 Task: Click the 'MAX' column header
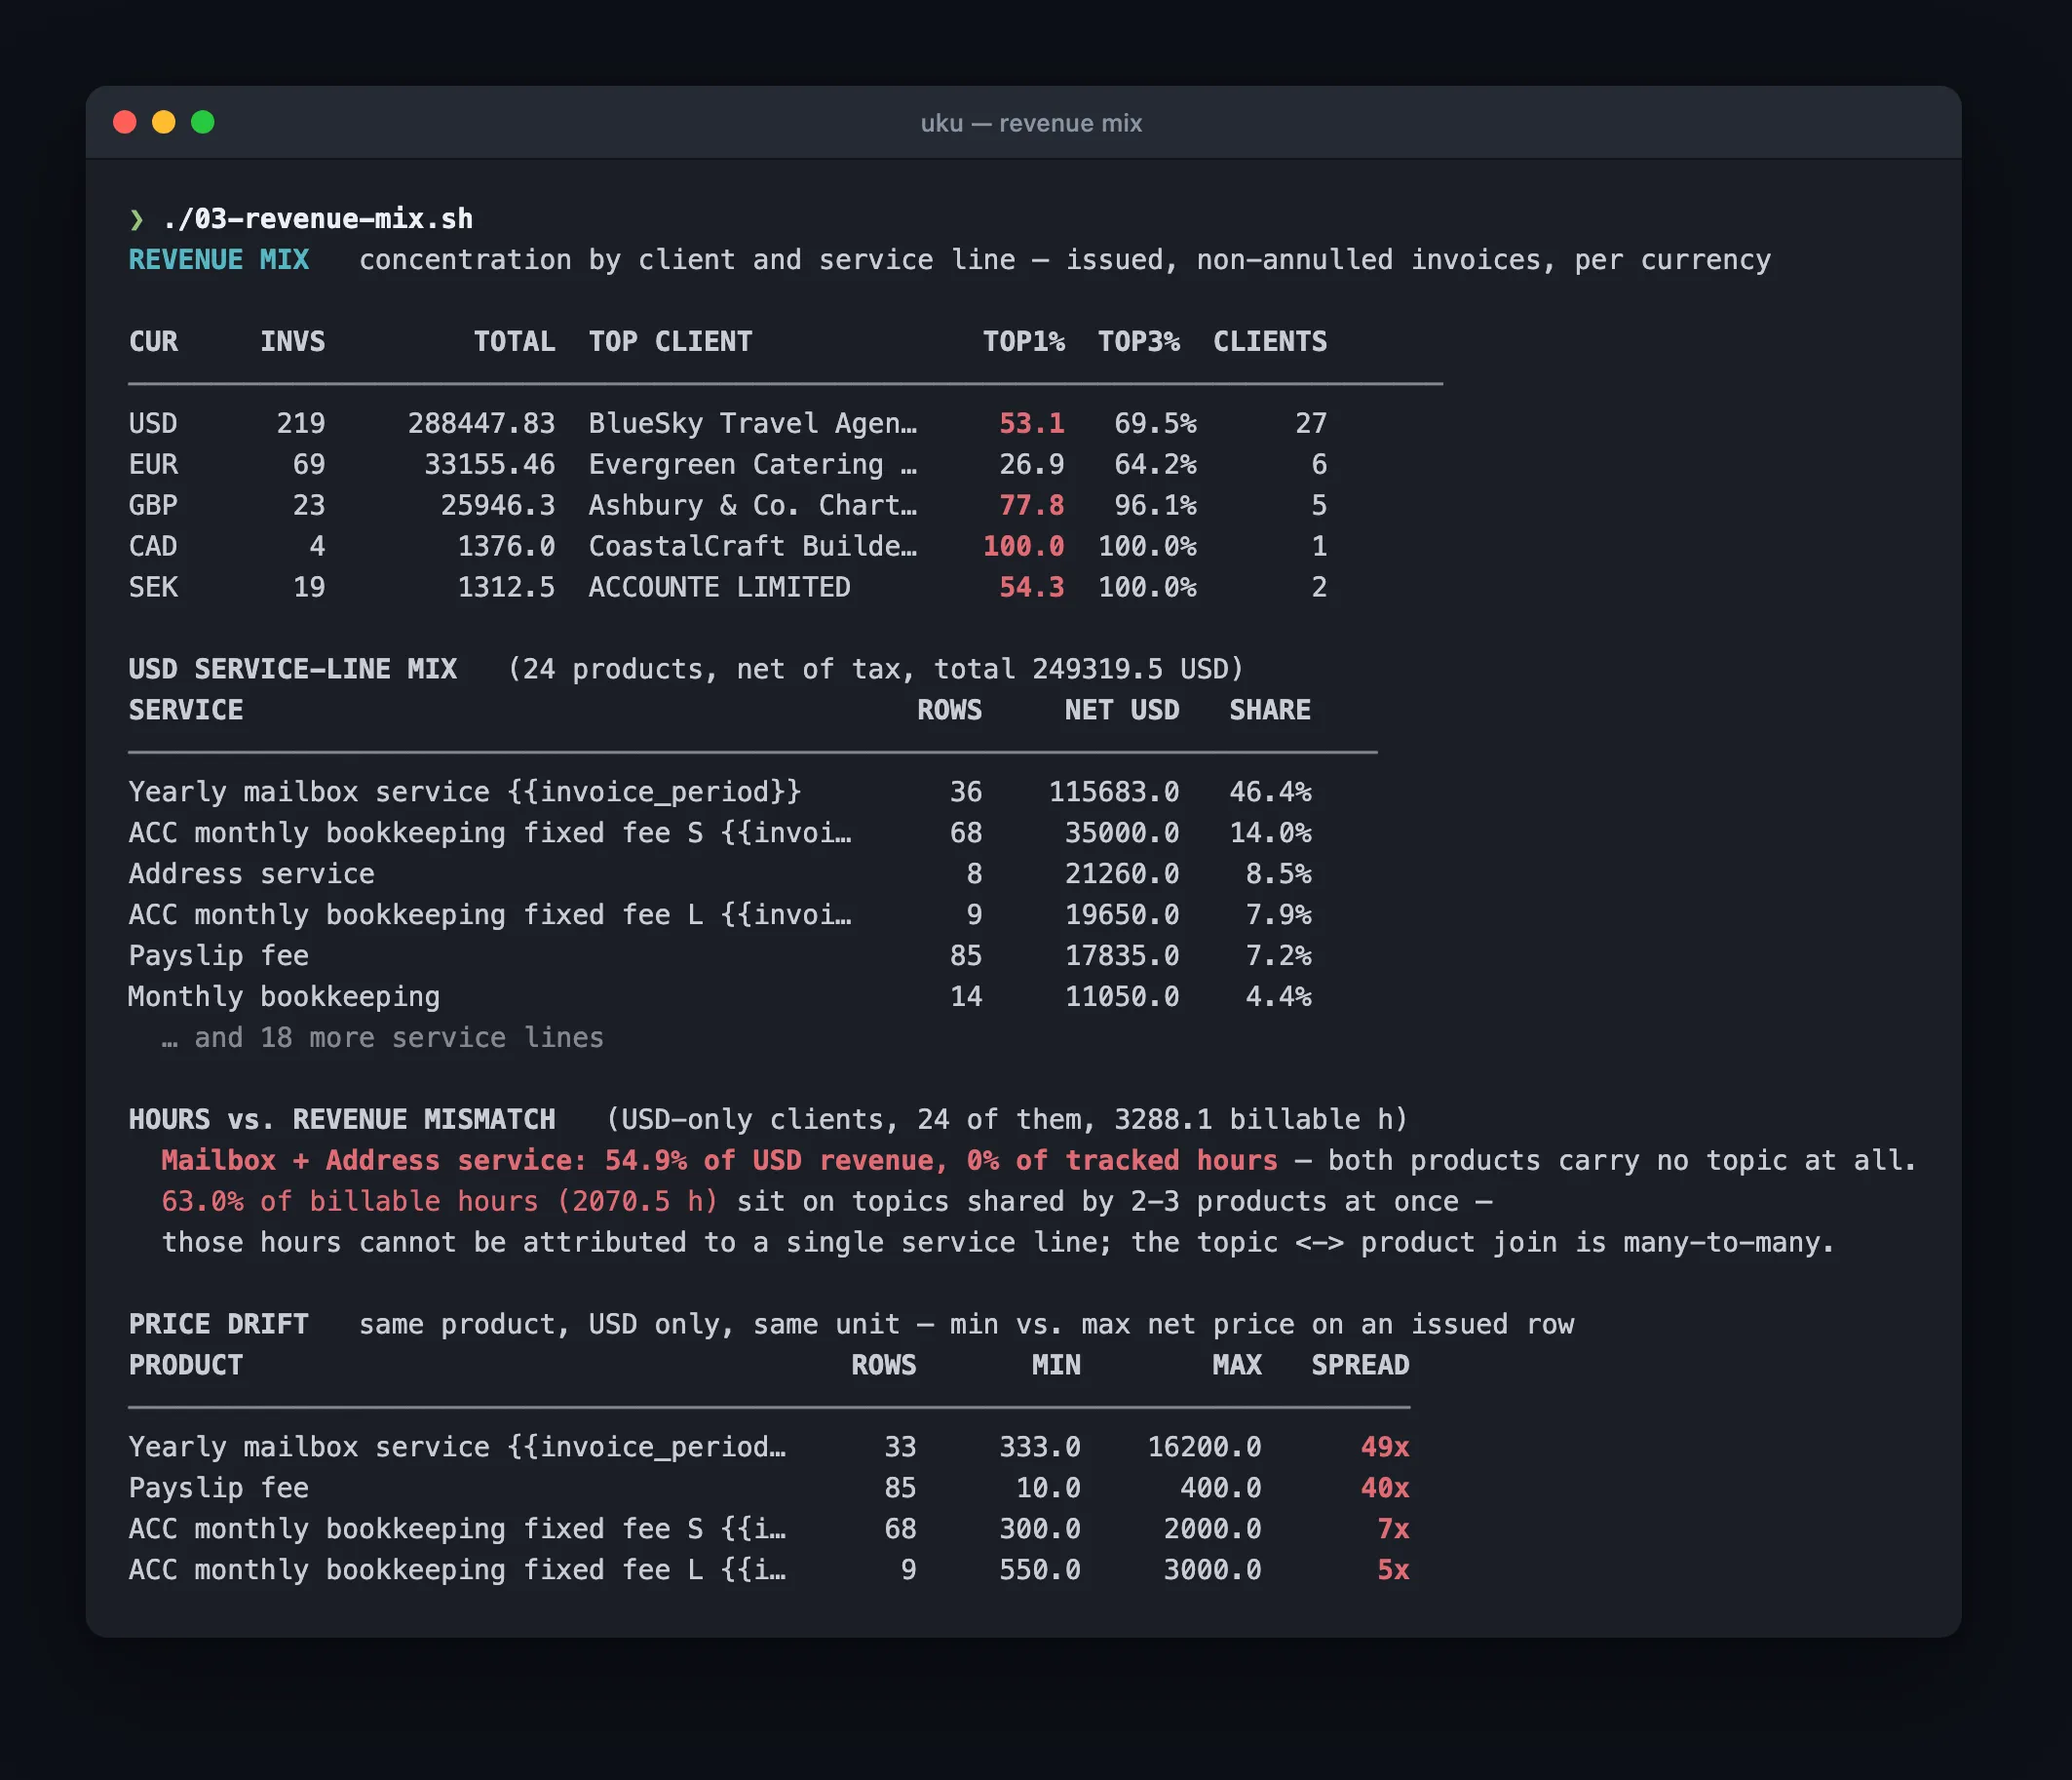1237,1366
